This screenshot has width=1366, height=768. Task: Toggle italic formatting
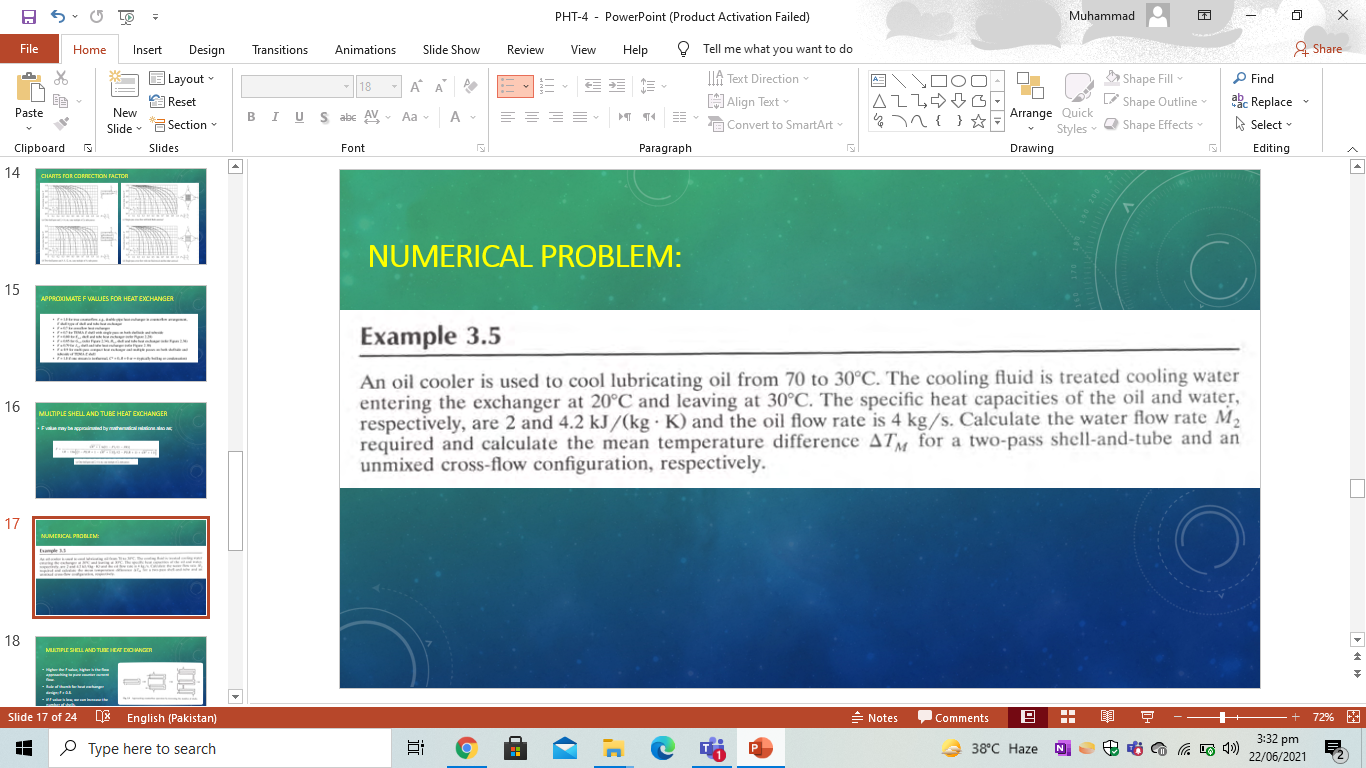click(274, 117)
